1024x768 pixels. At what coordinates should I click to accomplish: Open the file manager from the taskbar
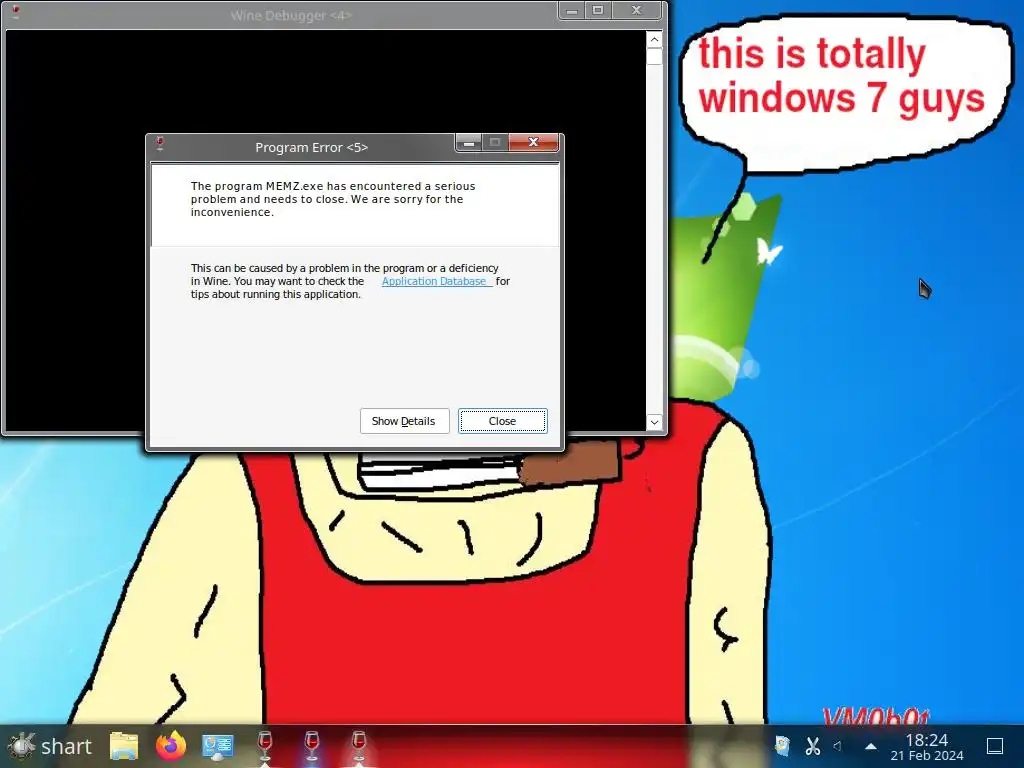click(124, 746)
